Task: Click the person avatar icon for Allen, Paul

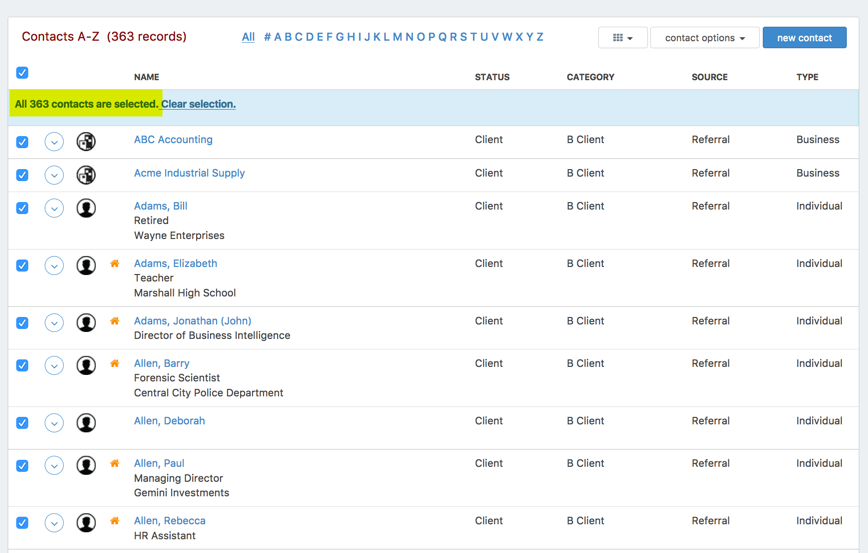Action: (86, 466)
